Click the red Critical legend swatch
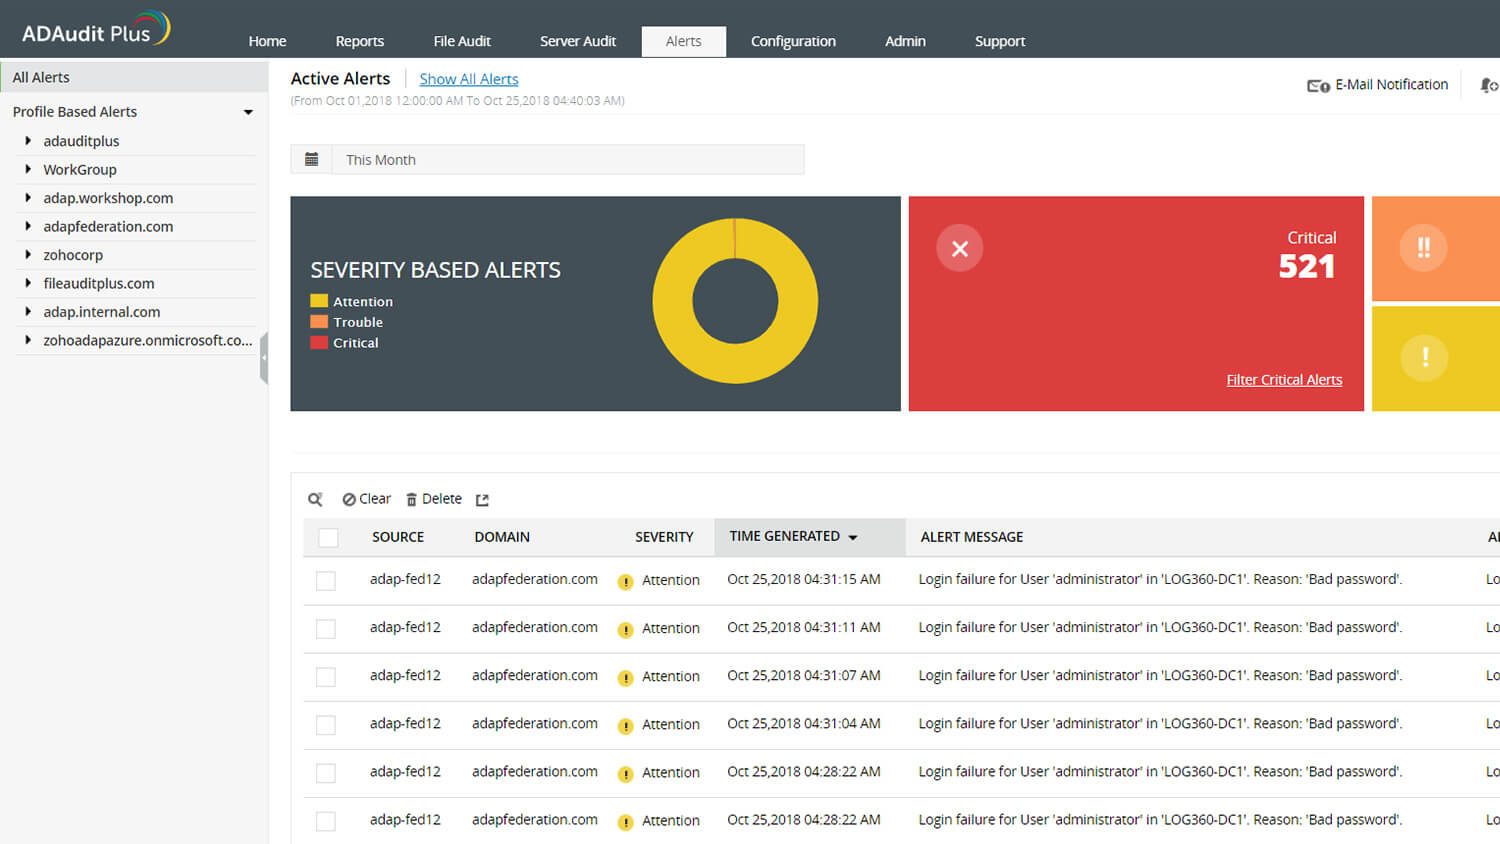Screen dimensions: 1500x844 (x=319, y=343)
